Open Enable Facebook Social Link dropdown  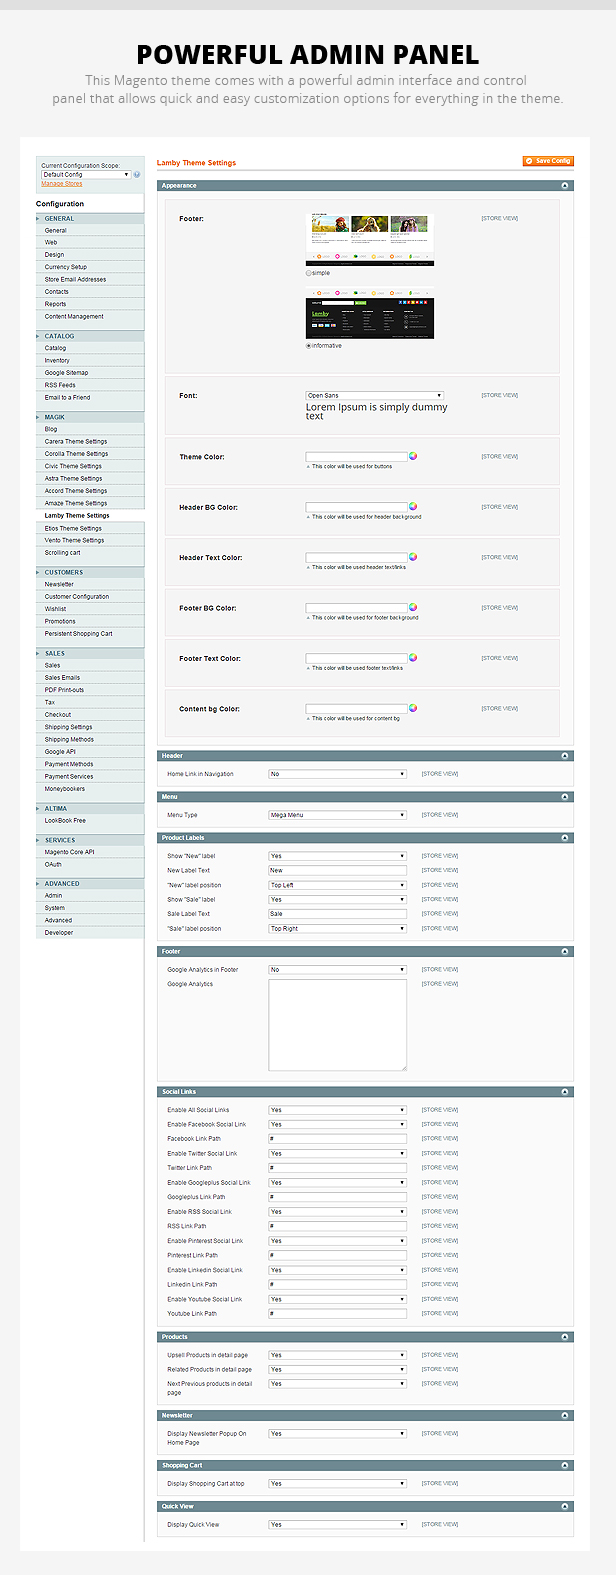(x=338, y=1125)
